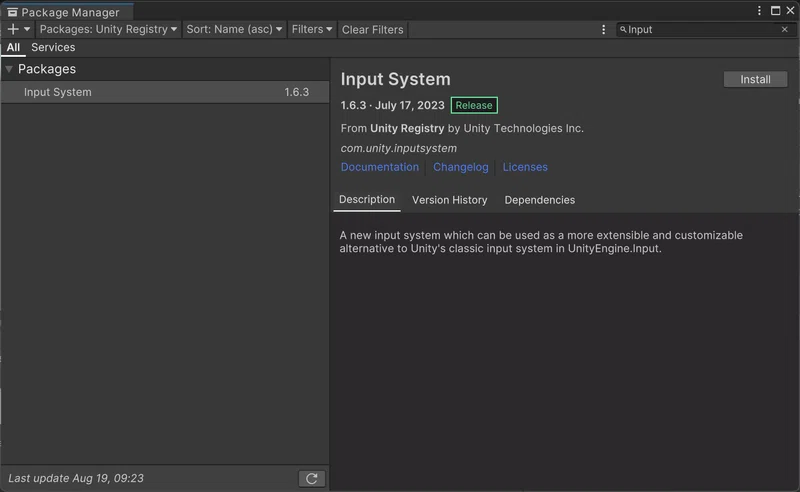This screenshot has width=800, height=492.
Task: Open the Documentation link
Action: pyautogui.click(x=380, y=167)
